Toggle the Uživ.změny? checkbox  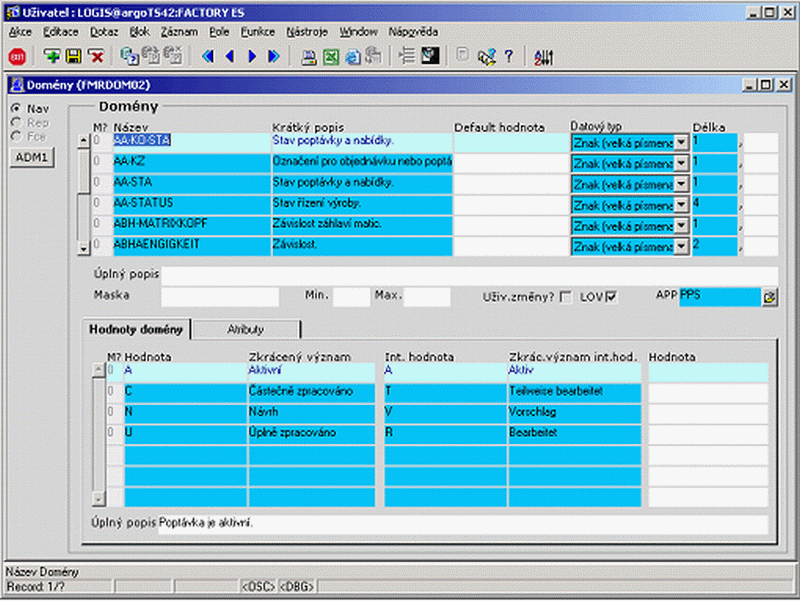coord(565,296)
